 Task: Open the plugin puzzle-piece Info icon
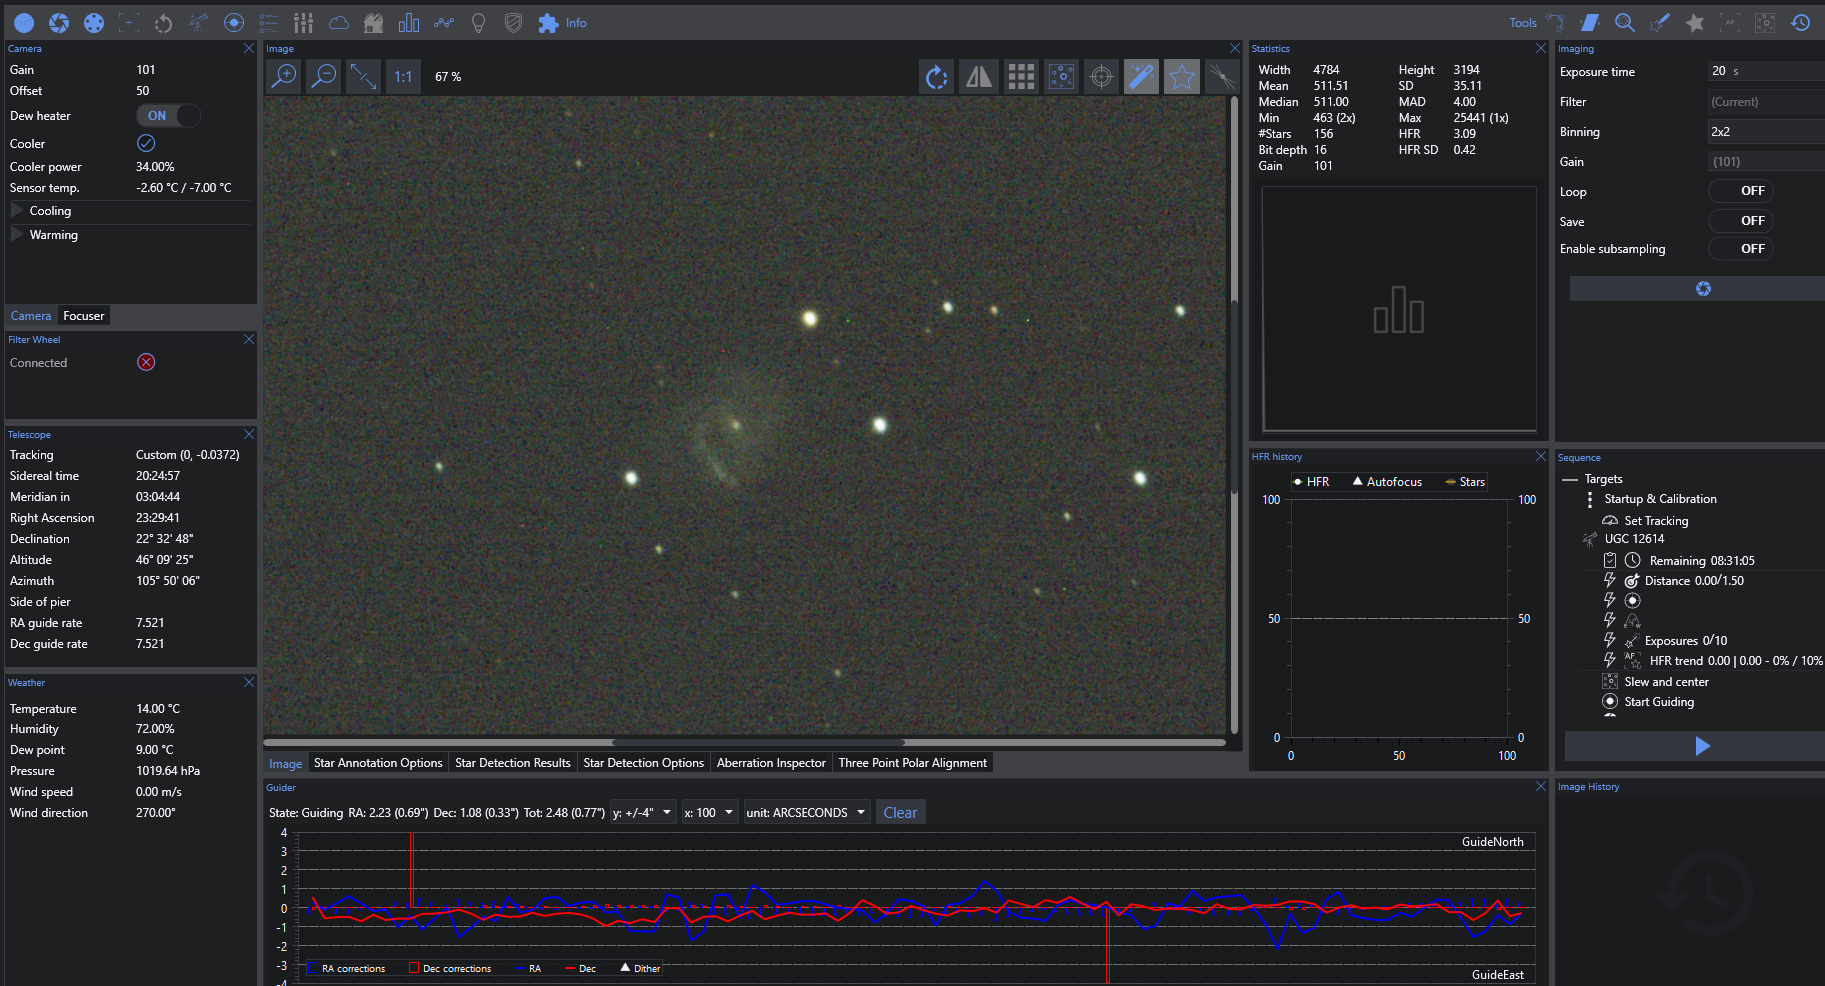click(548, 23)
